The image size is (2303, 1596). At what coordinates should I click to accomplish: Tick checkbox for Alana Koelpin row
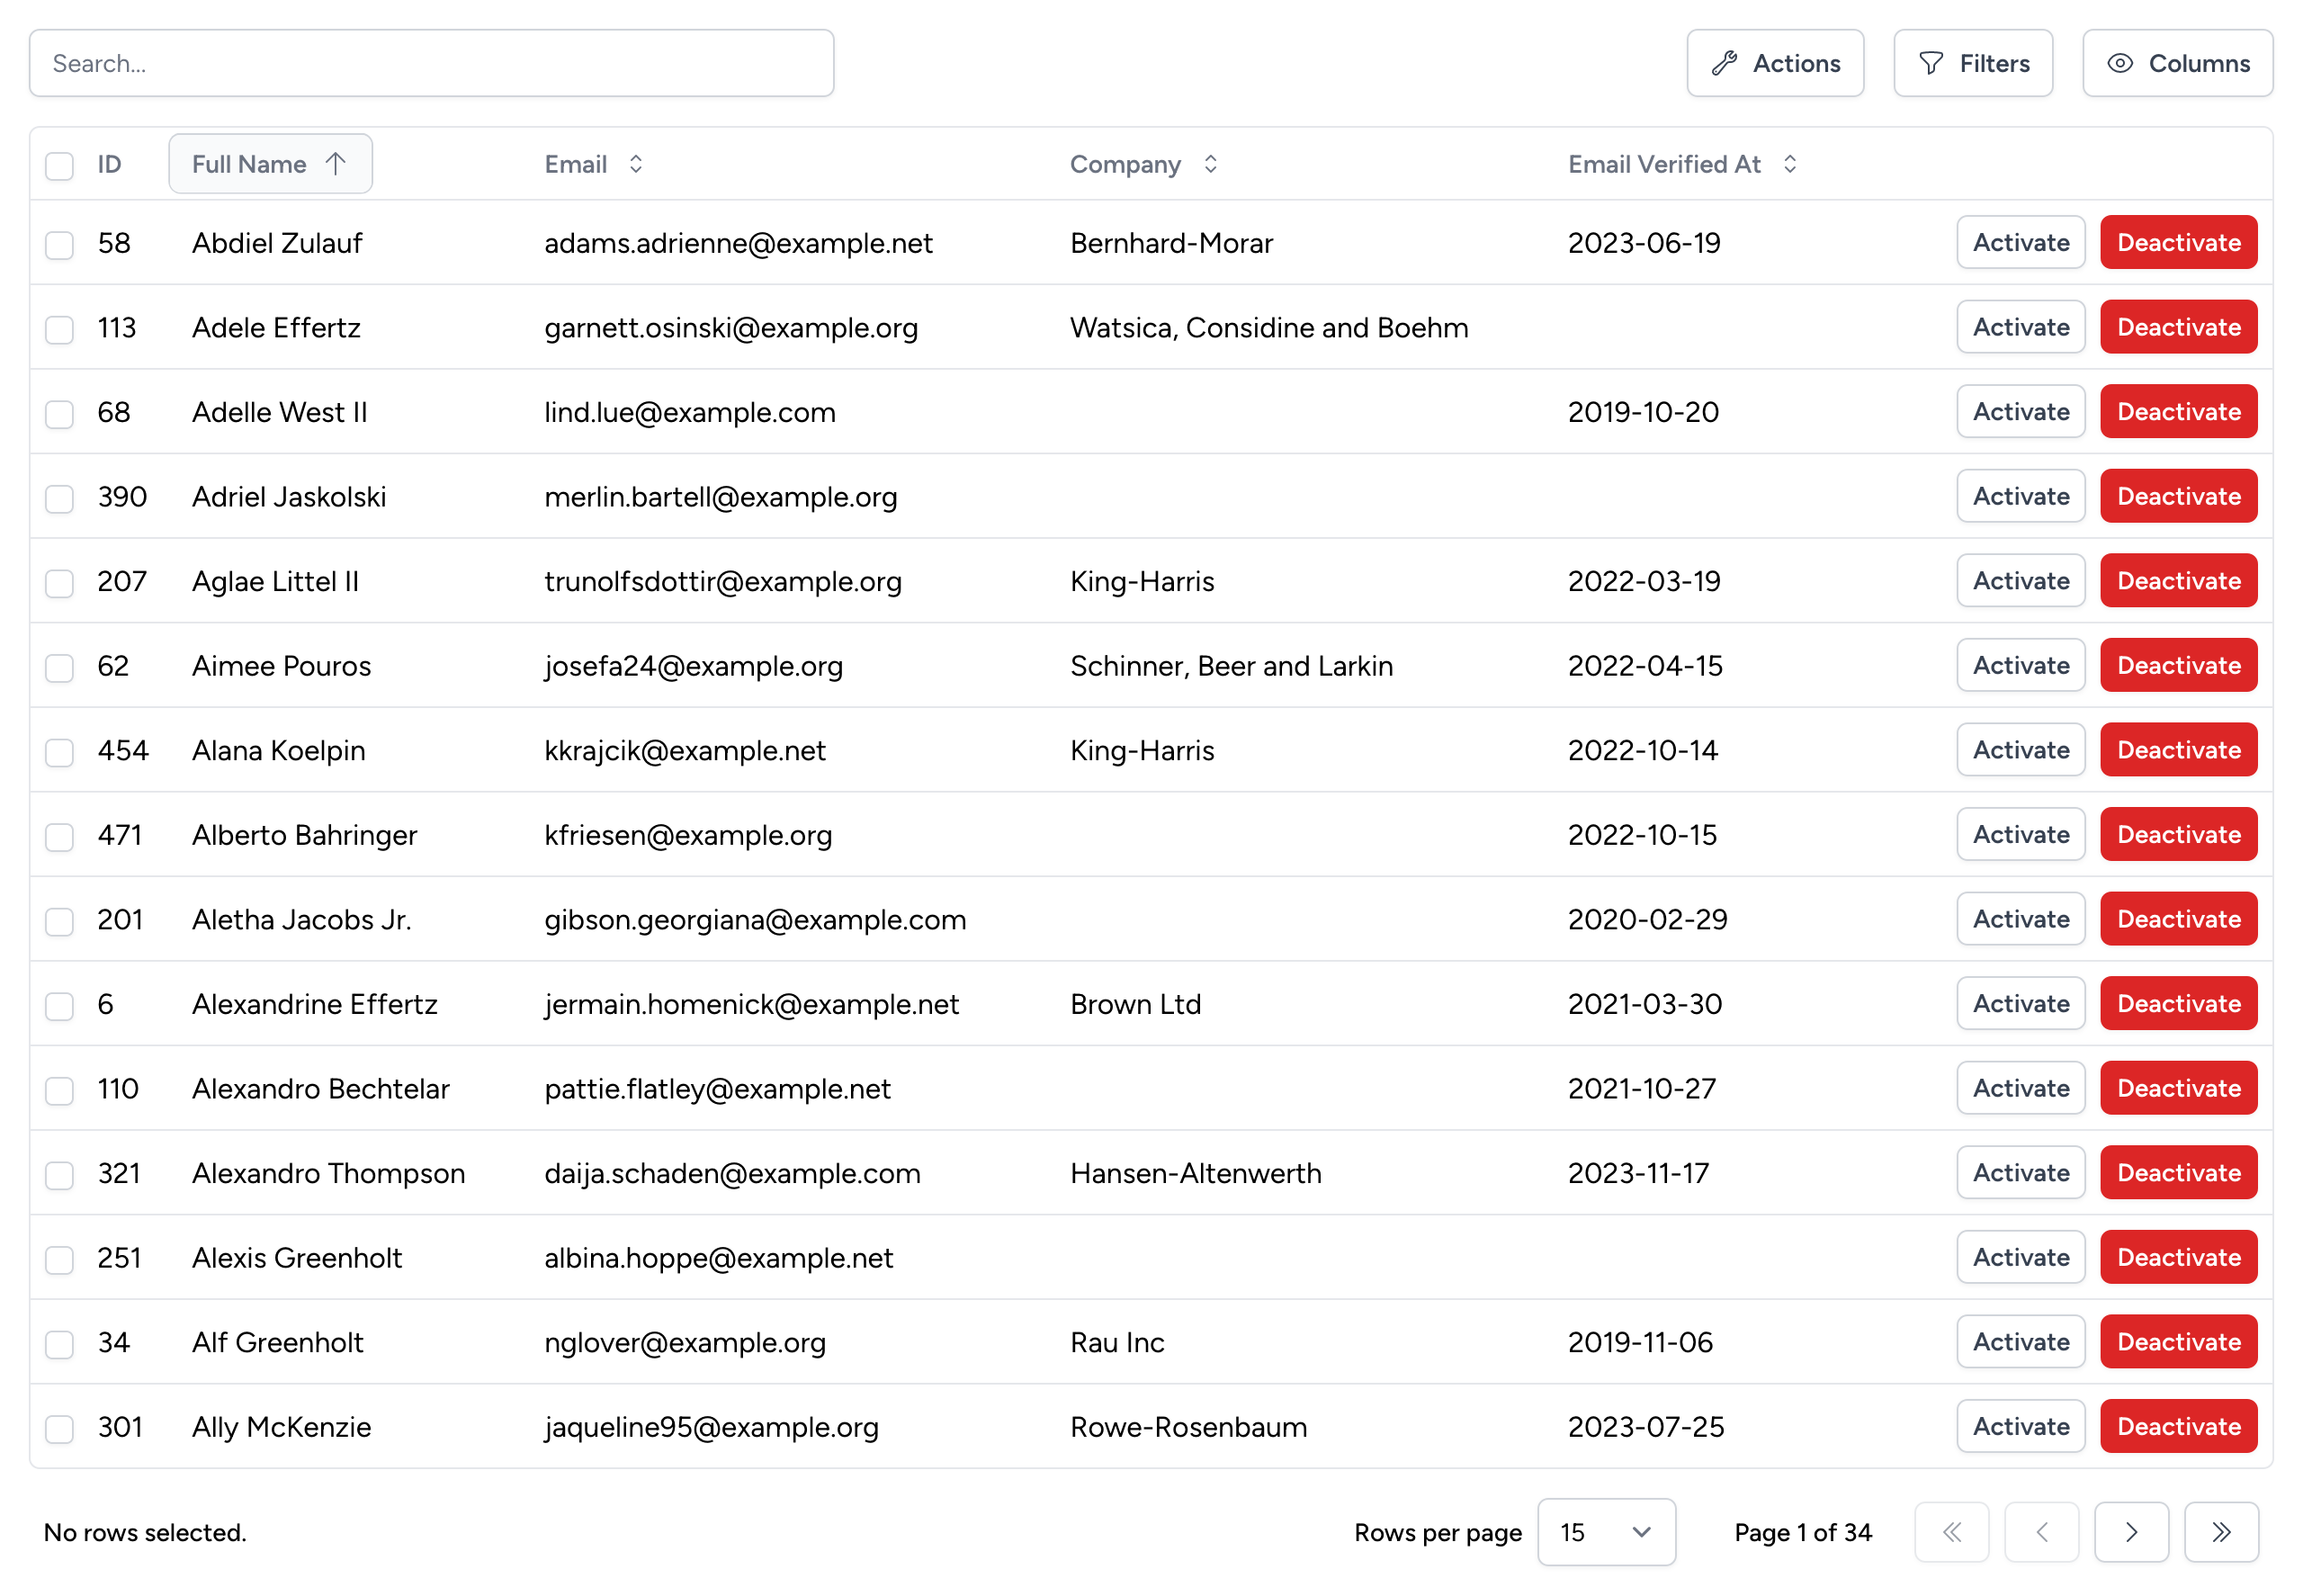[x=60, y=751]
